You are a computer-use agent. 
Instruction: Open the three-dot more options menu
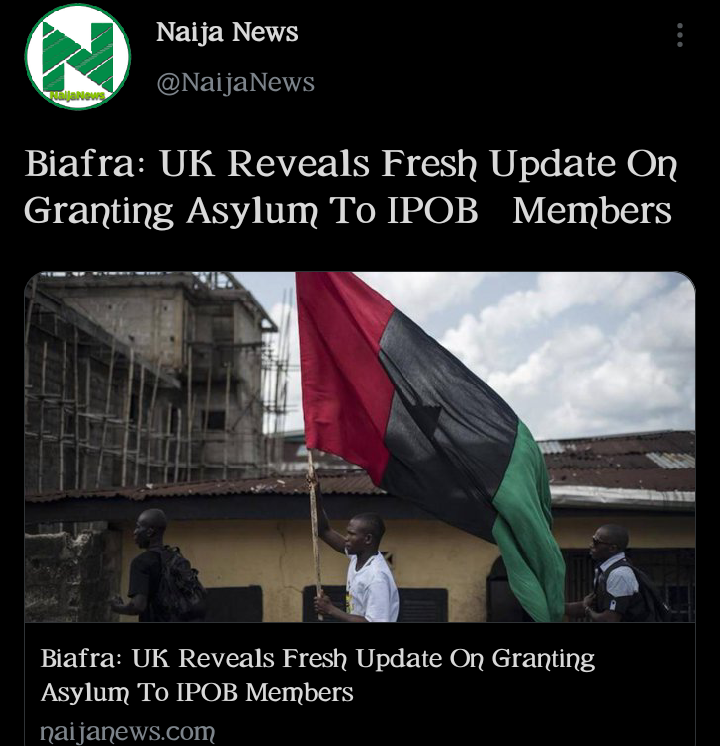pyautogui.click(x=680, y=35)
